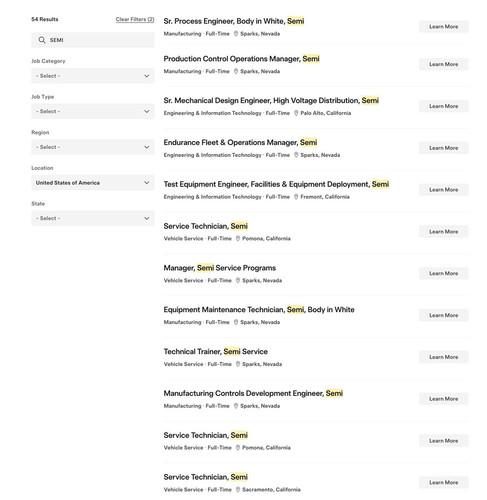The image size is (487, 500).
Task: Open Endurance Fleet & Operations Manager listing
Action: pos(240,142)
